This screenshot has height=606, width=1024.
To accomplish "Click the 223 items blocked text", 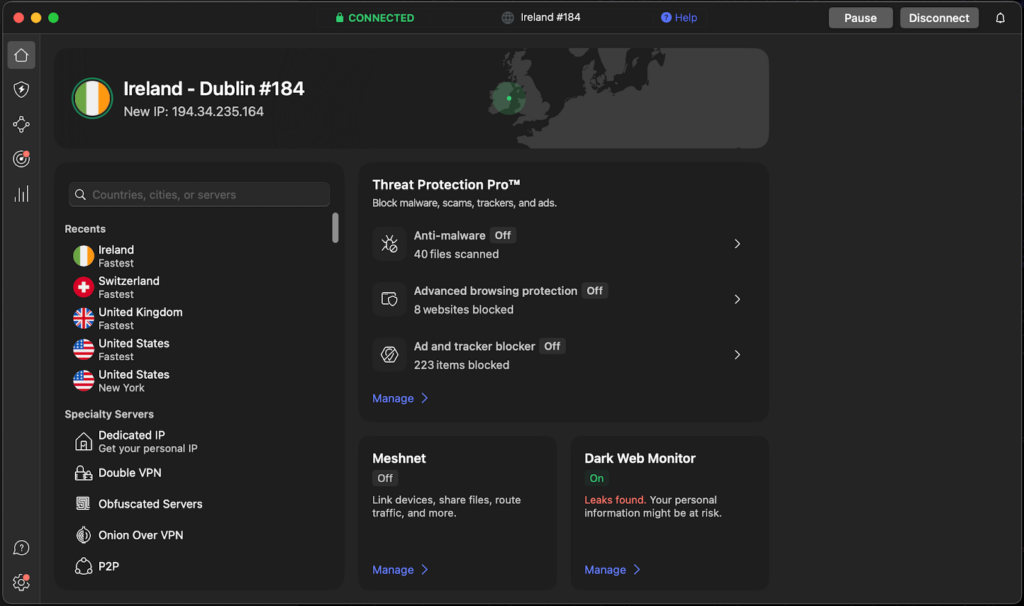I will point(462,365).
